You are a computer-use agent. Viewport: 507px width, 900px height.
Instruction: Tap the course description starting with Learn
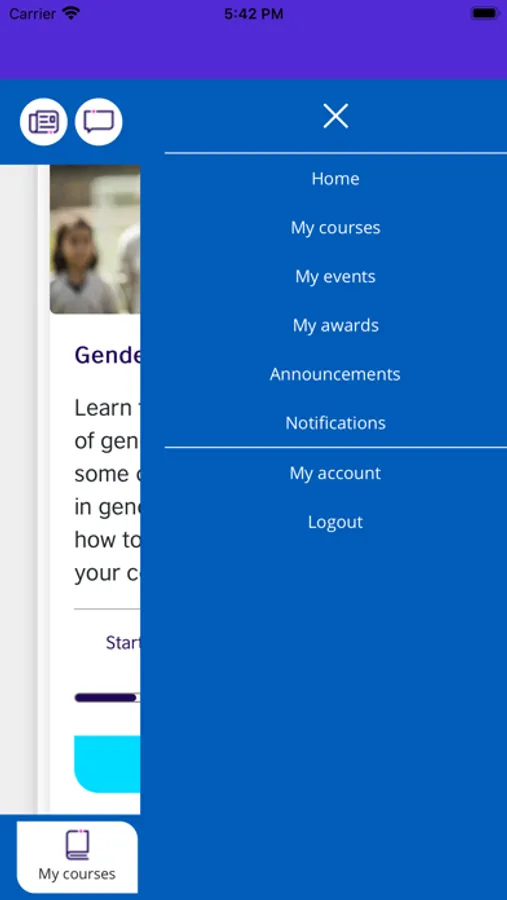pyautogui.click(x=107, y=490)
